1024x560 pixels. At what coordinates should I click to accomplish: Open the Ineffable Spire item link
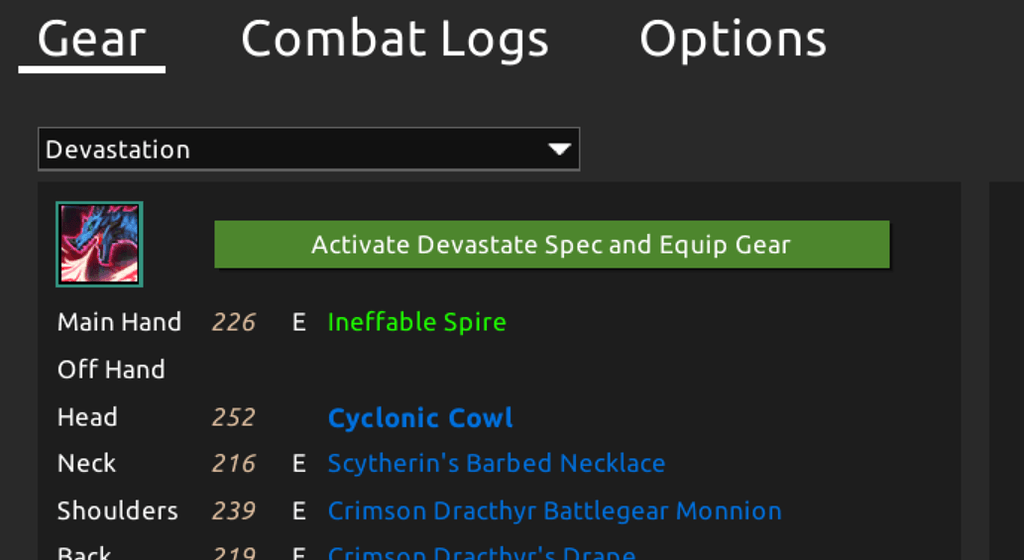point(417,322)
